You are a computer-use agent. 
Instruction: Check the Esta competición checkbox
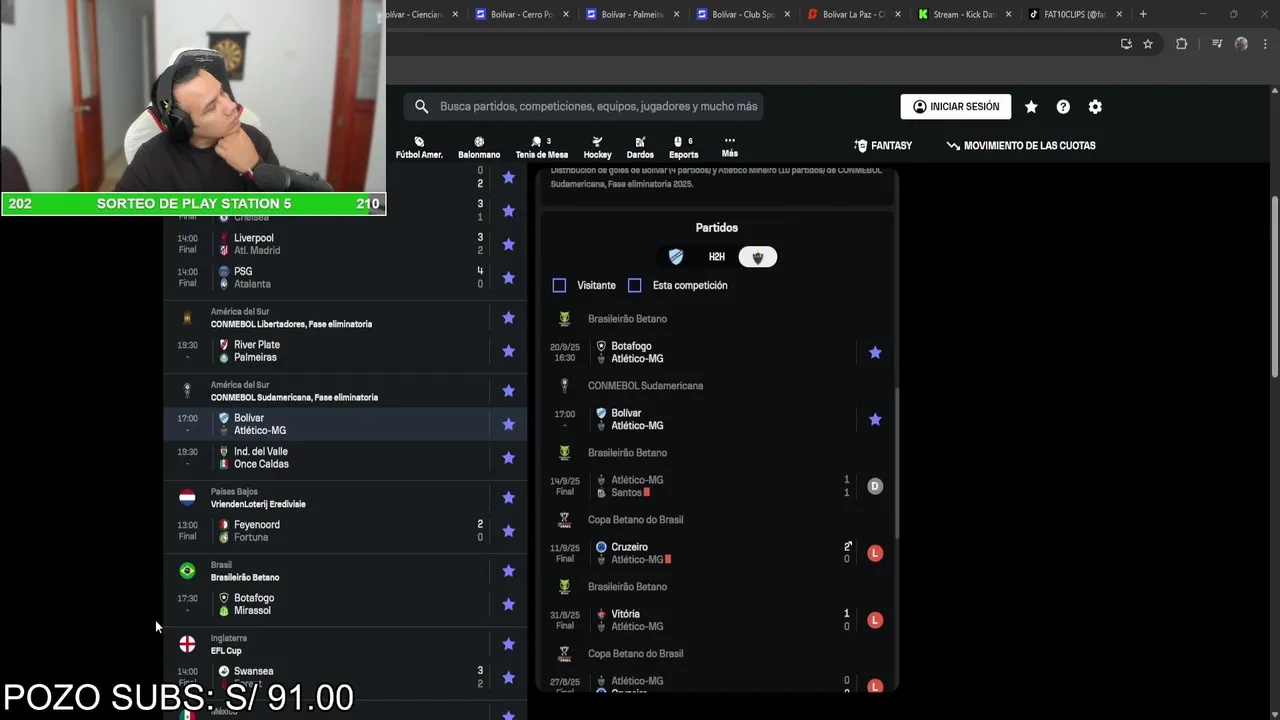pyautogui.click(x=634, y=285)
